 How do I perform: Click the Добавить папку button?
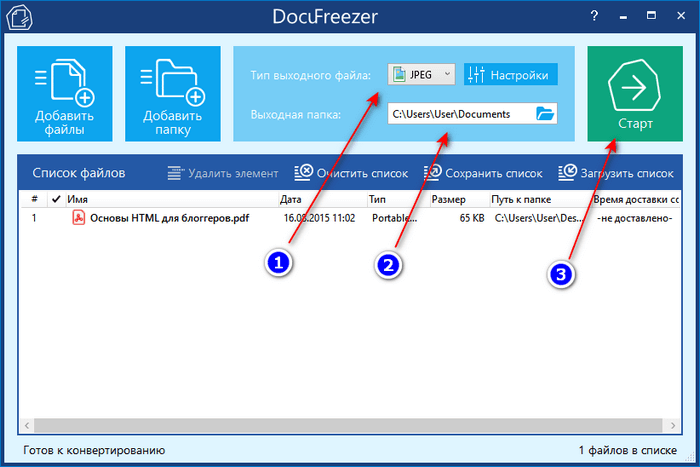pyautogui.click(x=173, y=94)
